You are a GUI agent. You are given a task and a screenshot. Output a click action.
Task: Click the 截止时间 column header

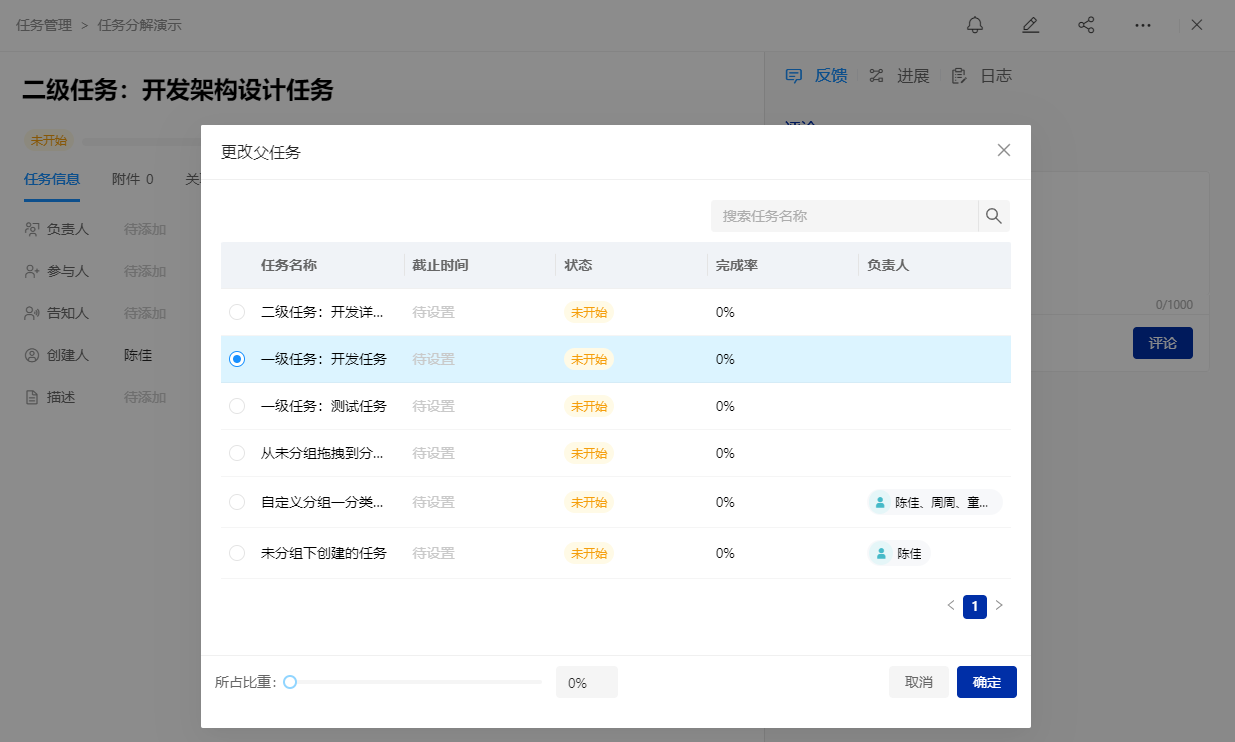(441, 265)
